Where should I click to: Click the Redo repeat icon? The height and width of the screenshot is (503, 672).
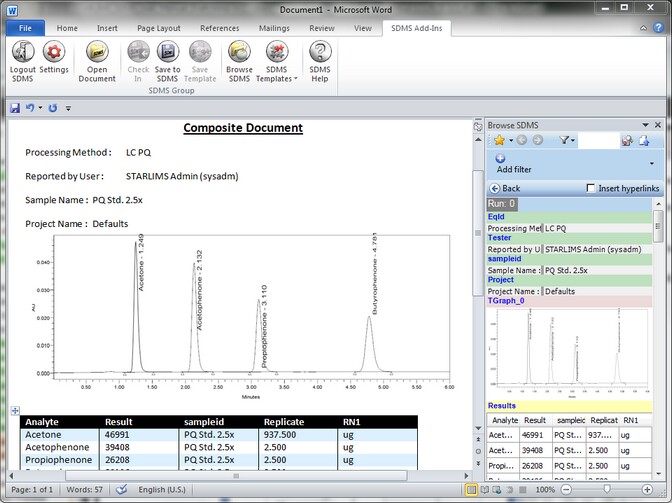[x=53, y=108]
